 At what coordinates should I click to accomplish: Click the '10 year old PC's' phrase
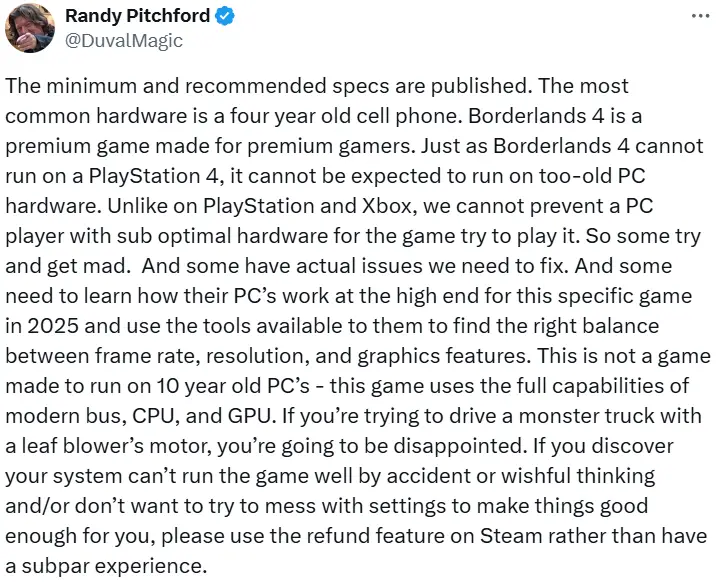pyautogui.click(x=233, y=386)
